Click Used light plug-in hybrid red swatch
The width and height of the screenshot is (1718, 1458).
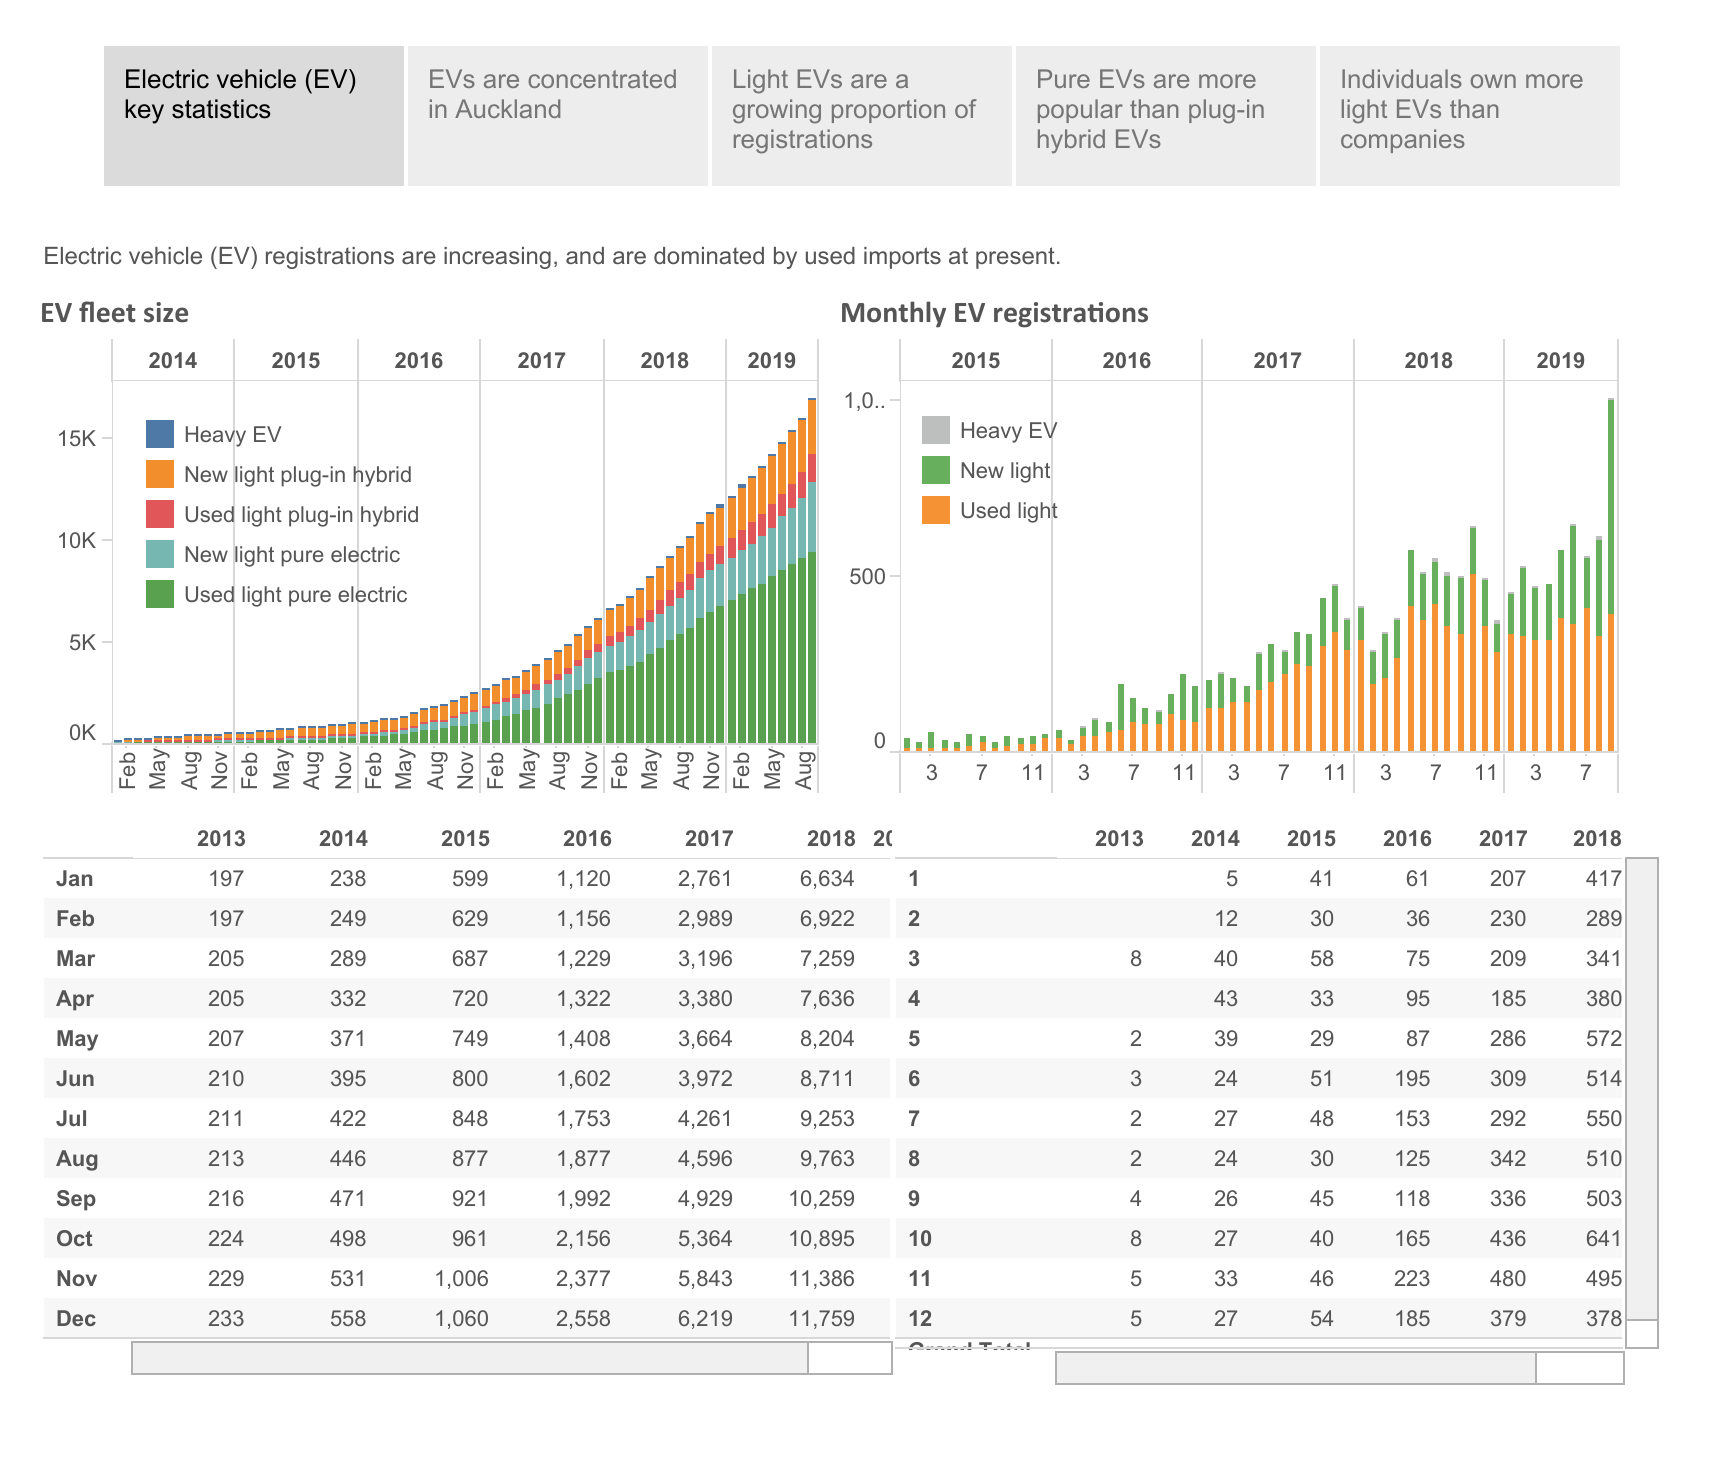pos(160,514)
